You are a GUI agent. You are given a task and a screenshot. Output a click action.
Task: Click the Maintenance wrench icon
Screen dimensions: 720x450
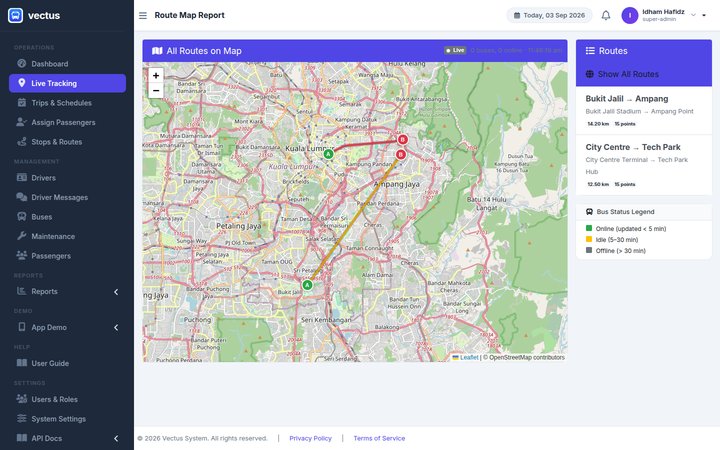[22, 236]
